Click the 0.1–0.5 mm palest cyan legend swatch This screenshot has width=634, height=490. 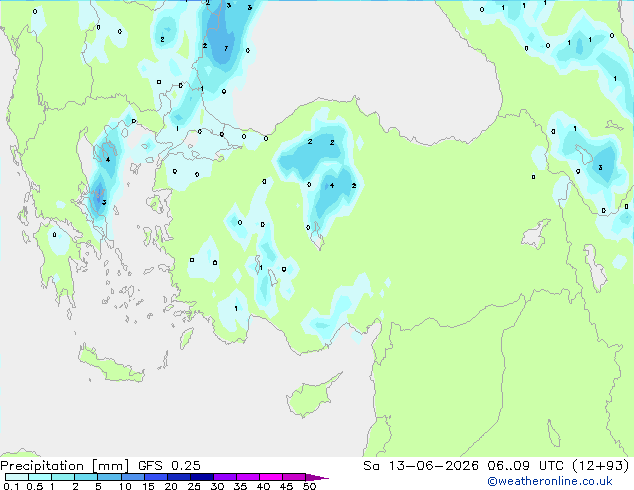tap(17, 477)
